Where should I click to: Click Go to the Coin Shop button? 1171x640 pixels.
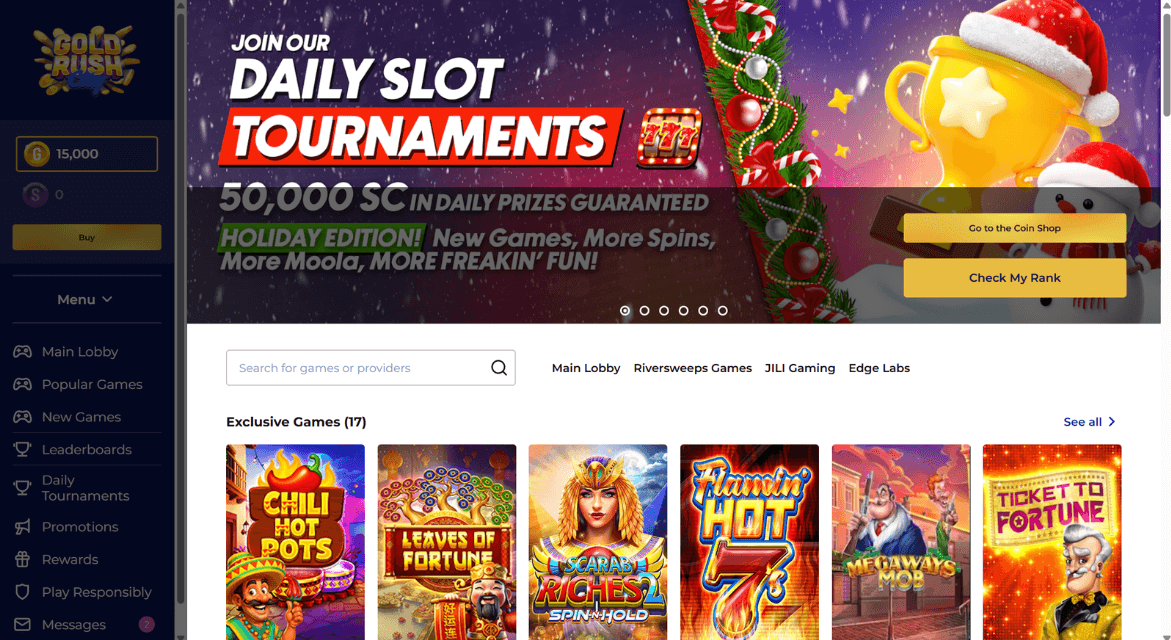[1014, 228]
